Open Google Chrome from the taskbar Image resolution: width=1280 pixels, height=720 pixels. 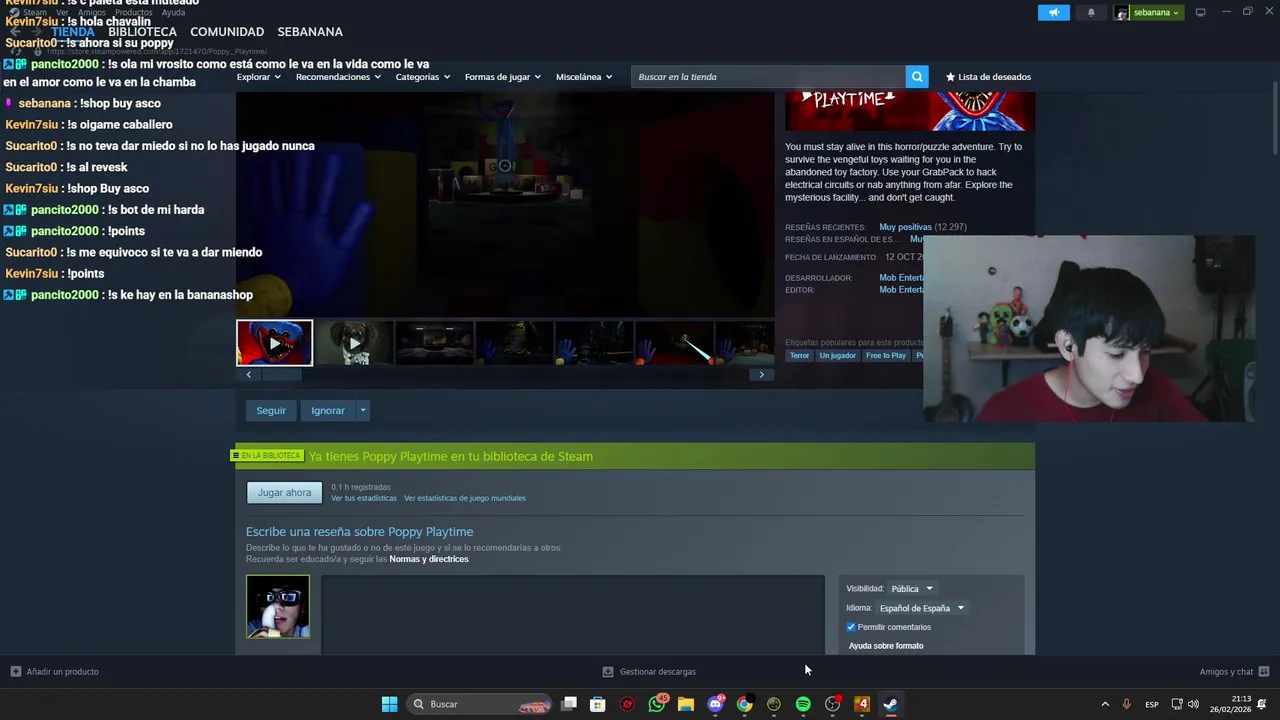click(744, 704)
